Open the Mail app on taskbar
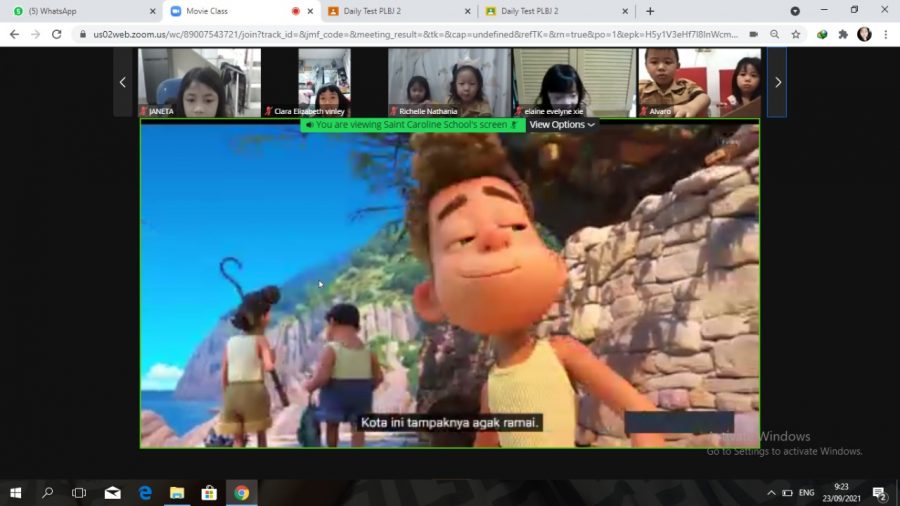Screen dimensions: 900x506 pos(112,493)
